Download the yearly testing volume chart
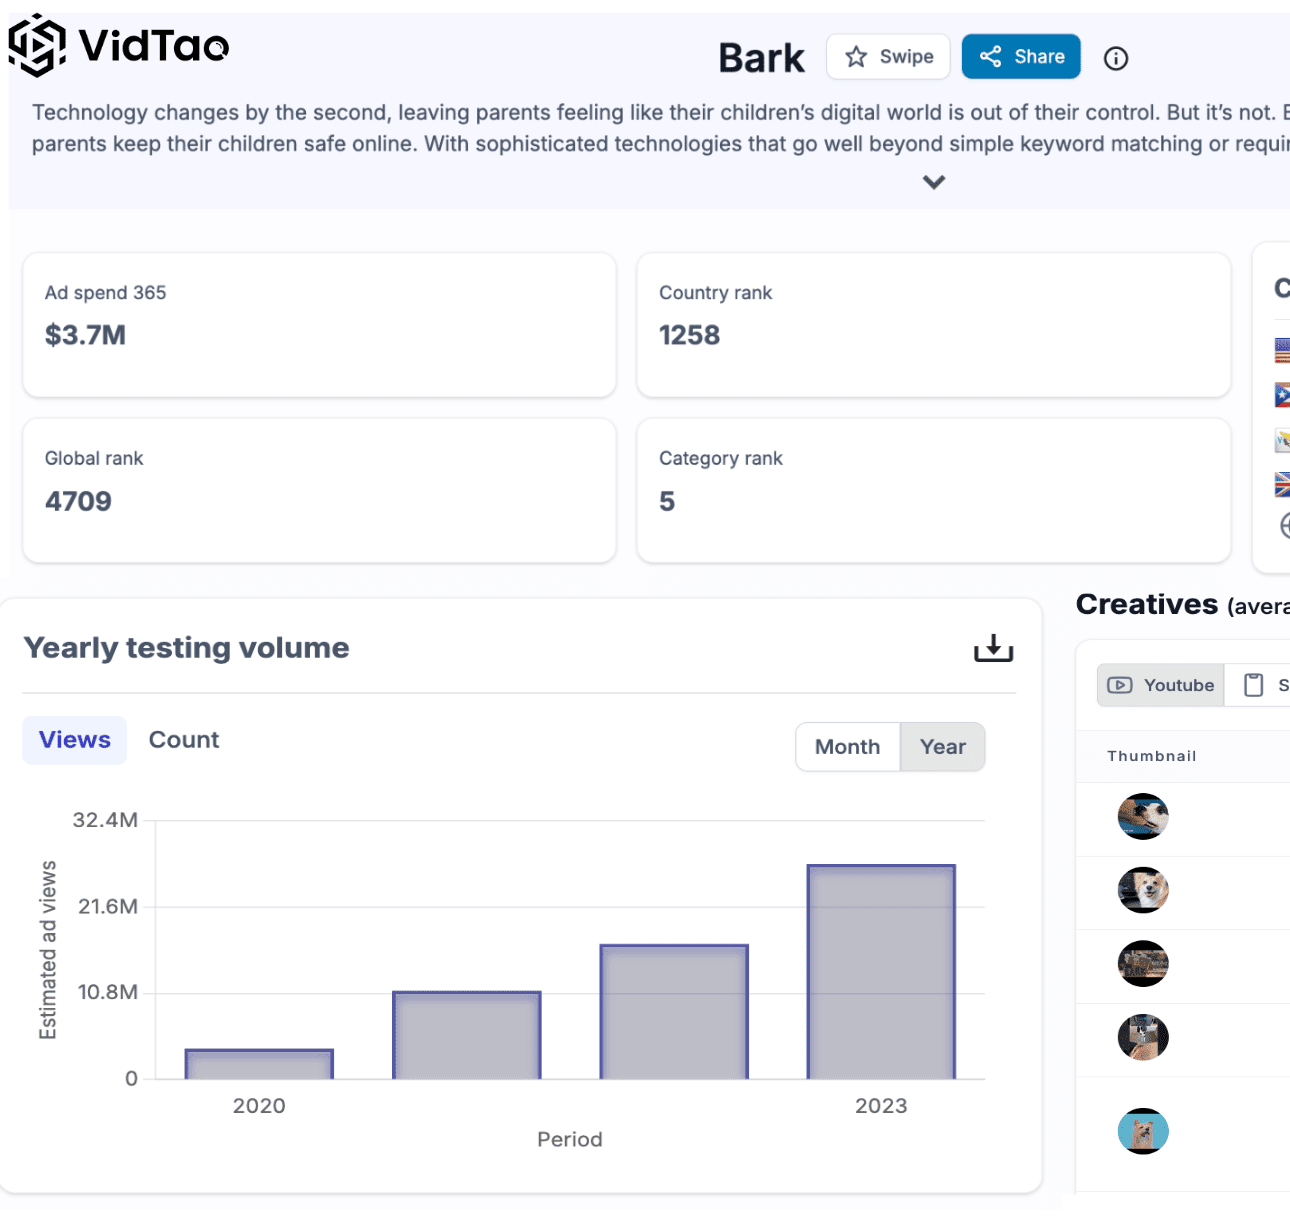Viewport: 1290px width, 1232px height. [x=993, y=648]
